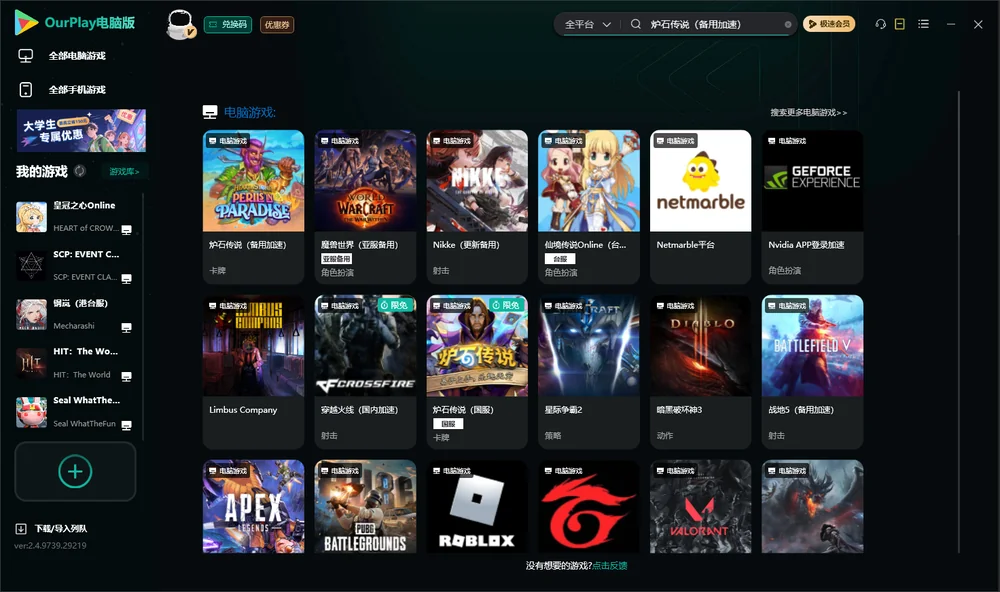
Task: Open the 大学生专属优惠 promotional banner
Action: click(81, 130)
